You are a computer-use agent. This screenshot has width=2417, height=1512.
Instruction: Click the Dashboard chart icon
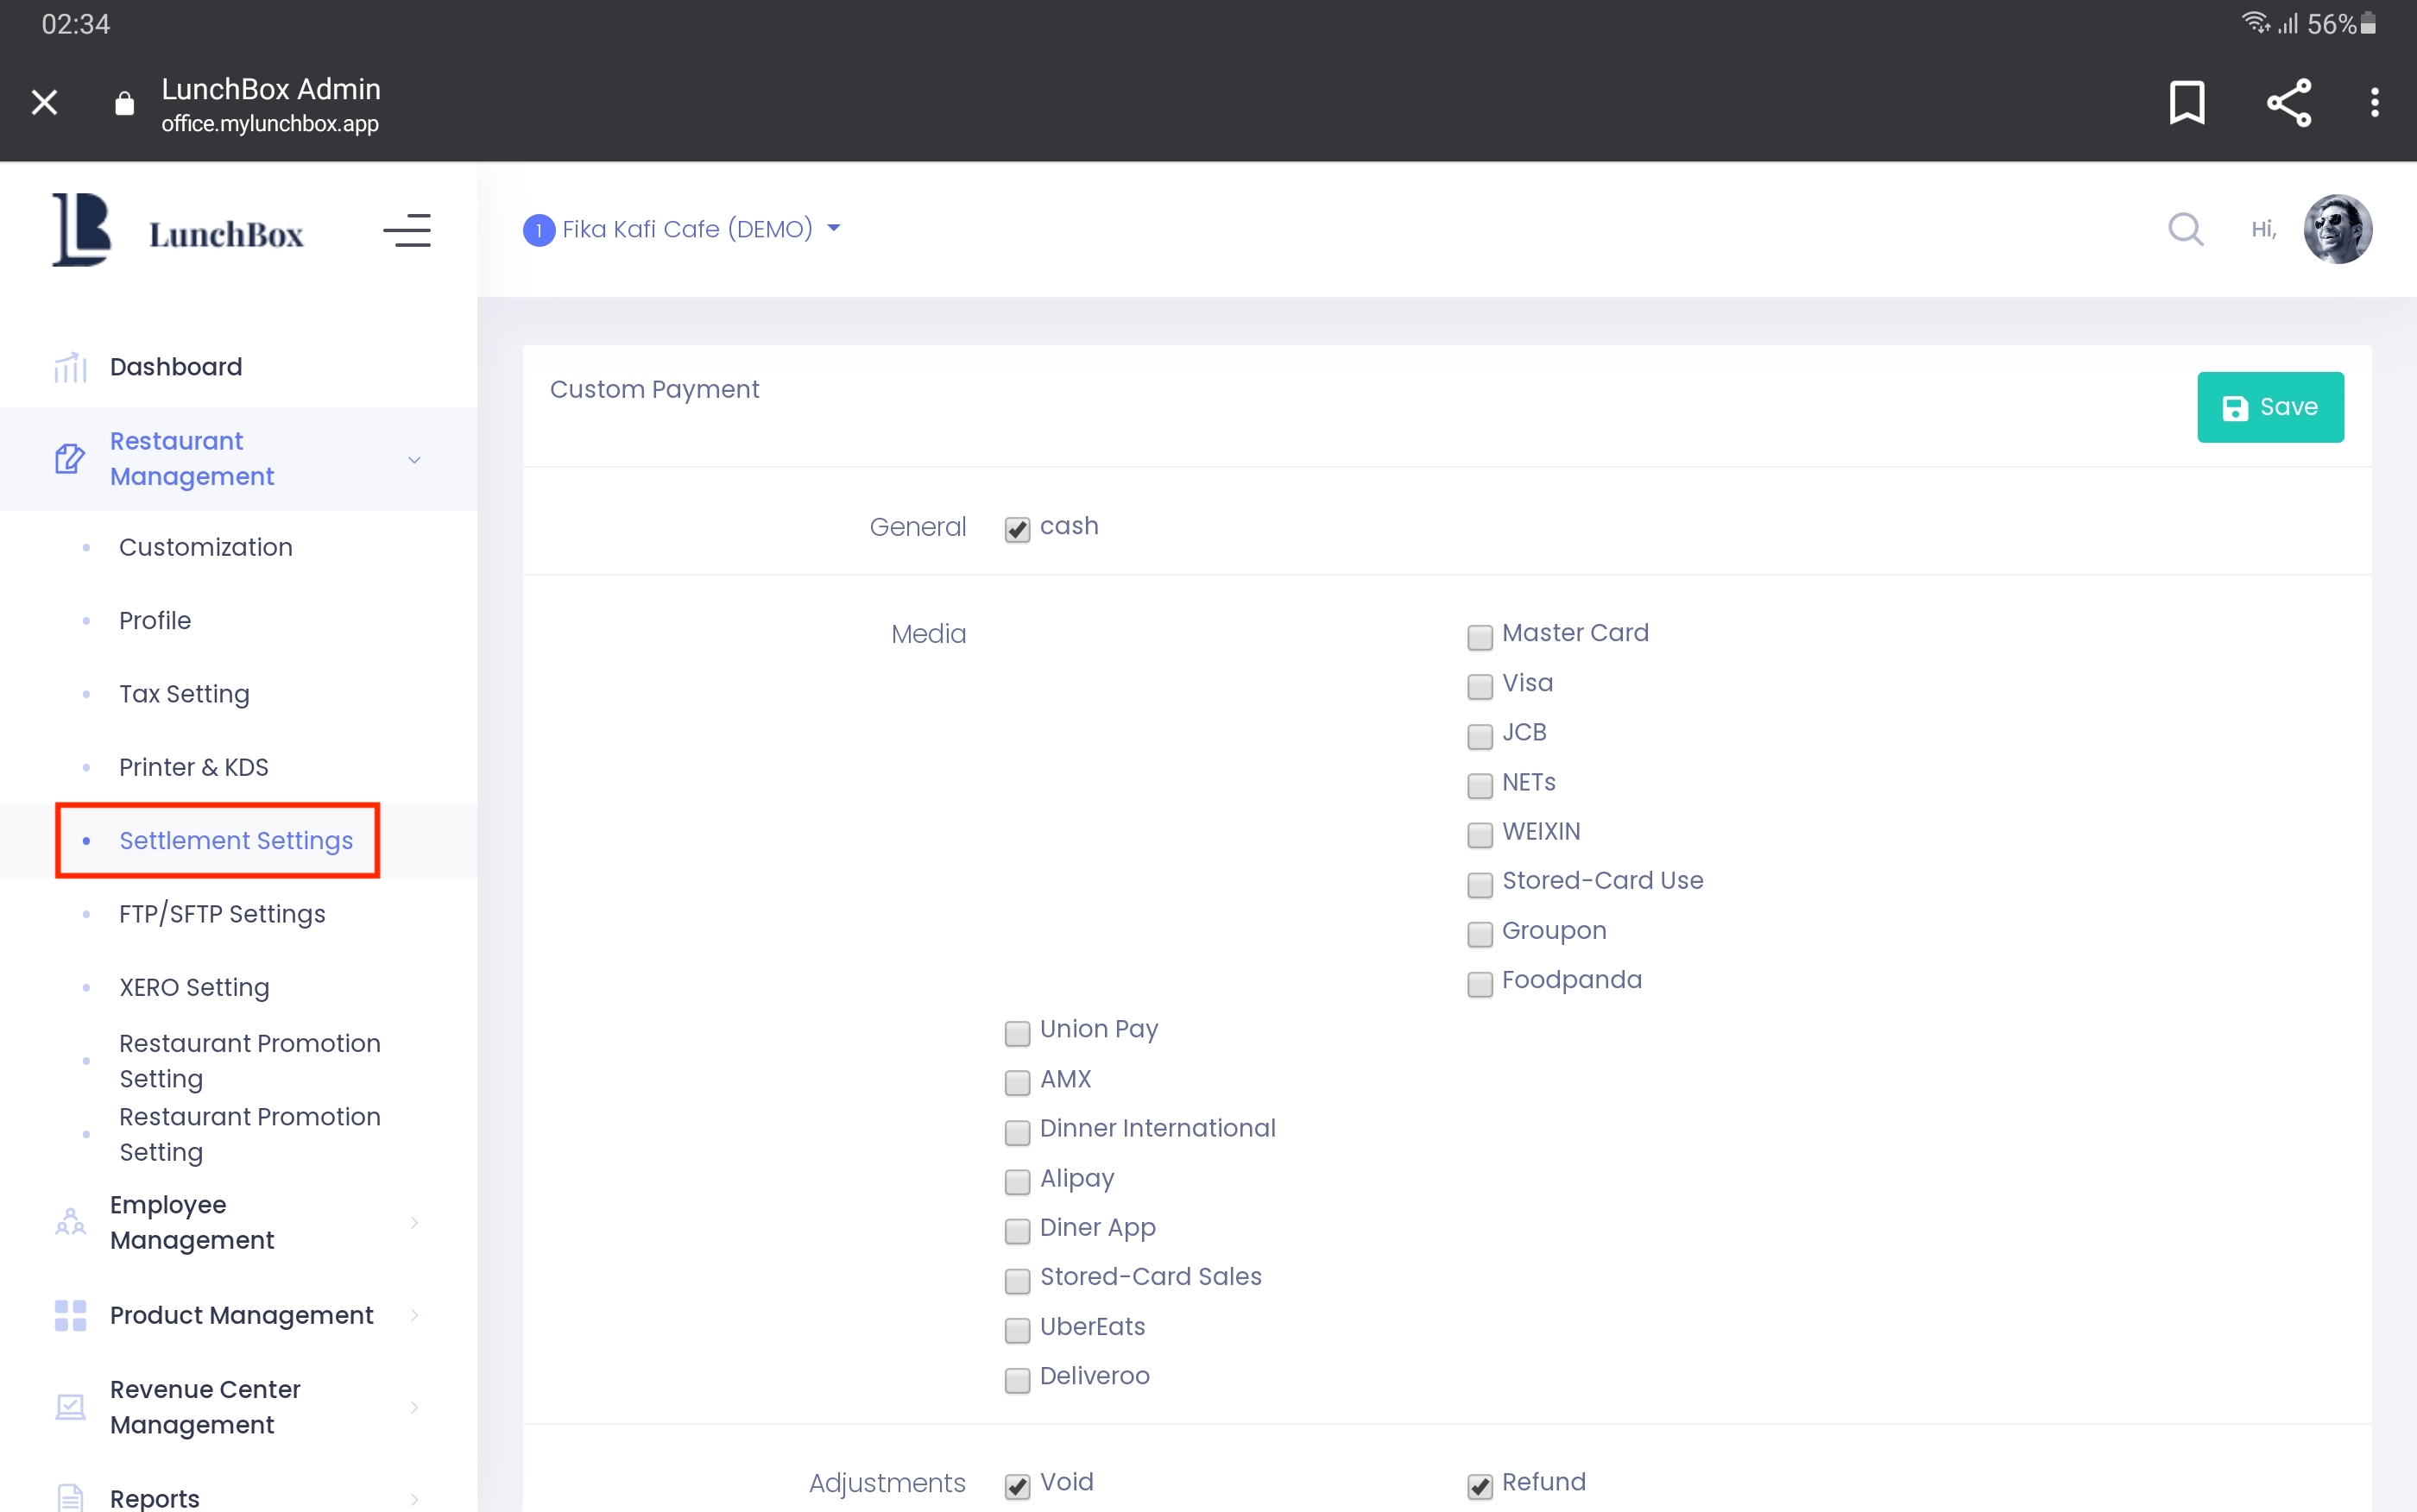[x=70, y=367]
